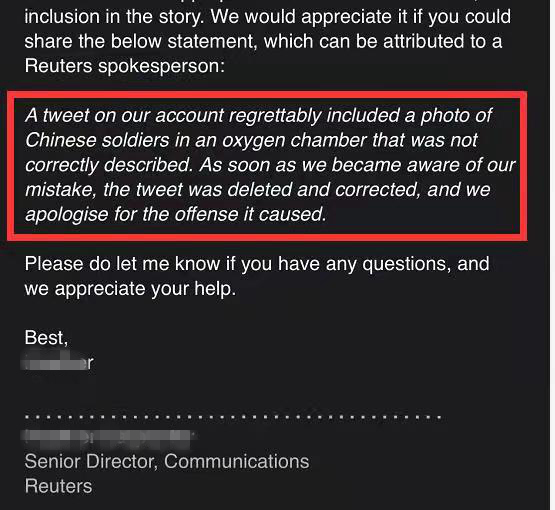Click the title "Senior Director, Communications"
The width and height of the screenshot is (555, 510).
167,462
